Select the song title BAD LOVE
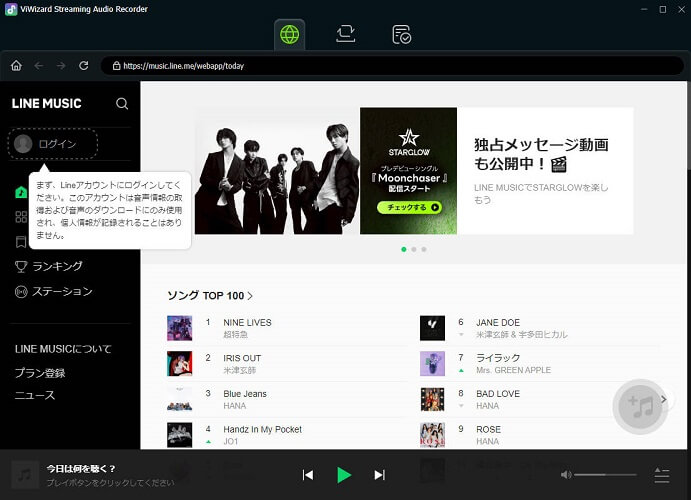Image resolution: width=691 pixels, height=500 pixels. tap(498, 394)
